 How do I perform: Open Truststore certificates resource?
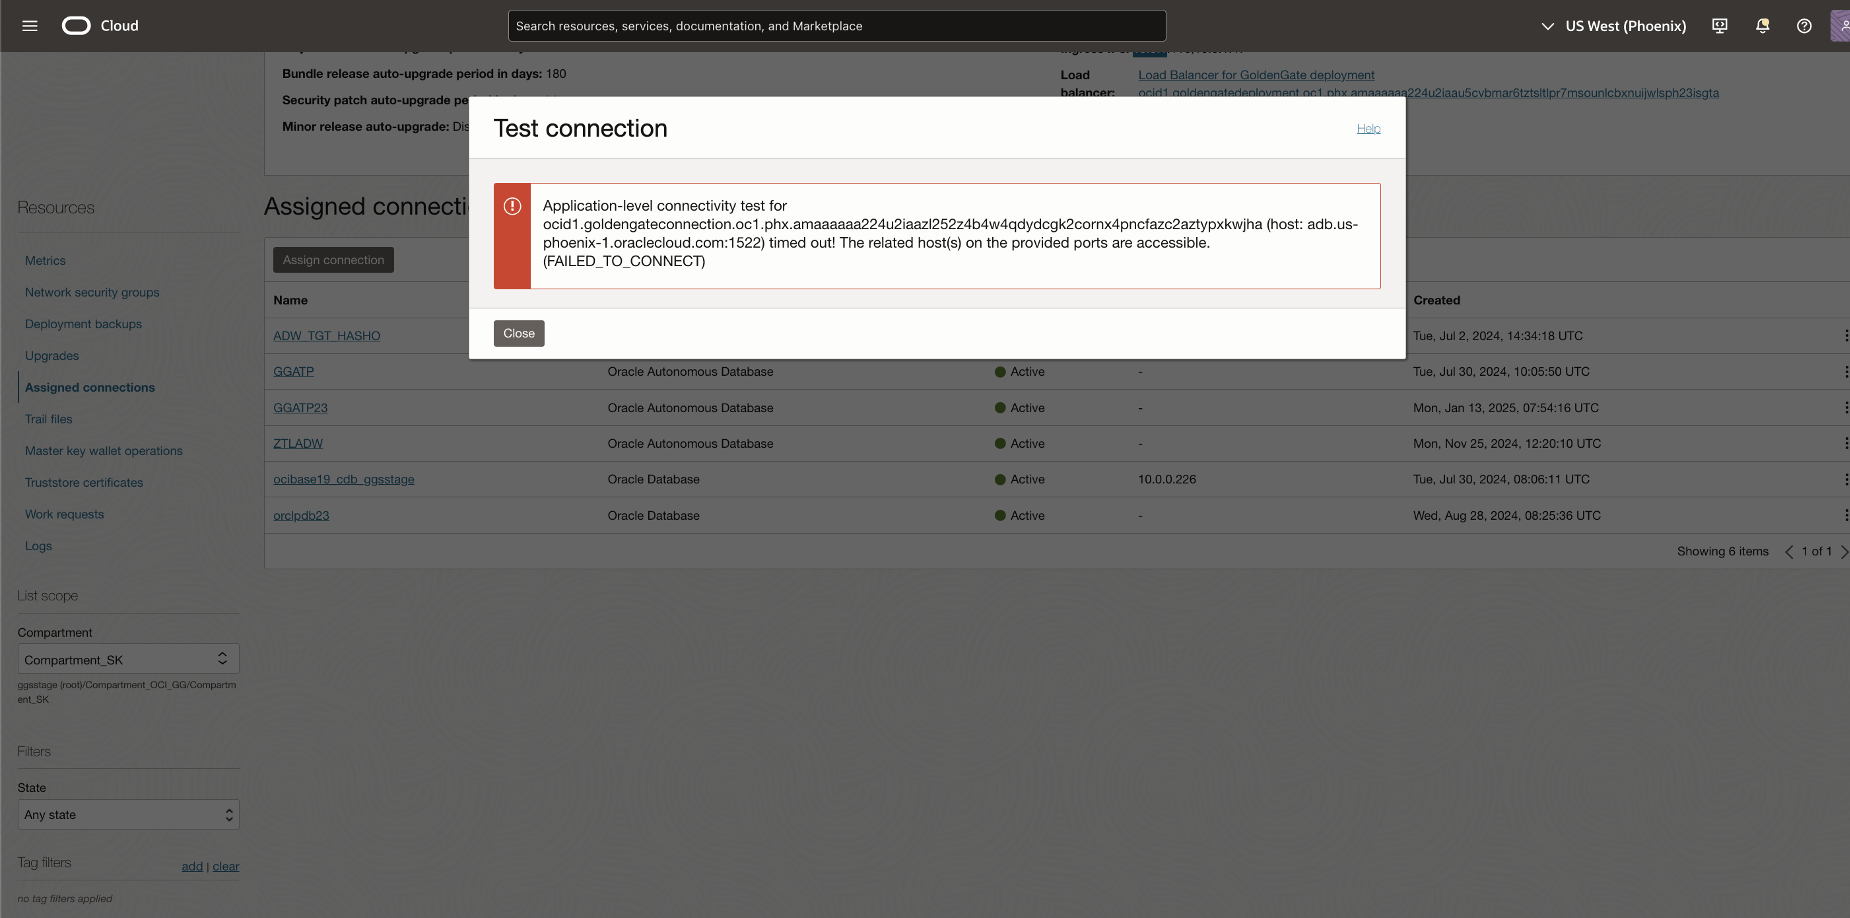pos(84,483)
